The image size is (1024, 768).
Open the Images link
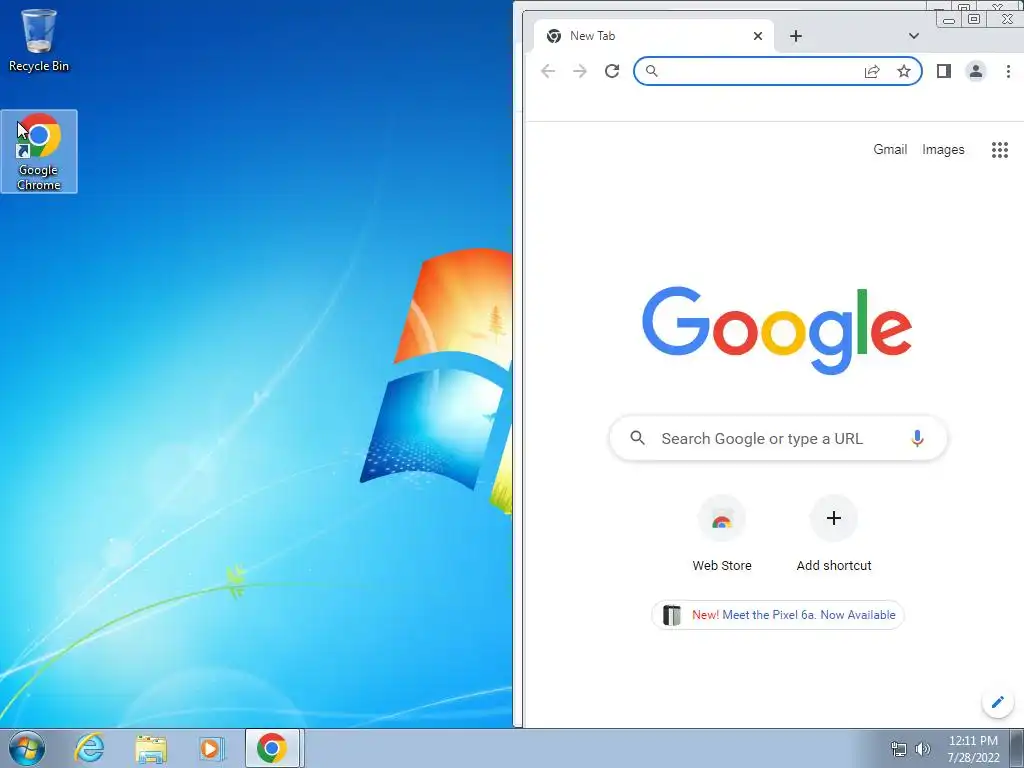click(x=943, y=150)
